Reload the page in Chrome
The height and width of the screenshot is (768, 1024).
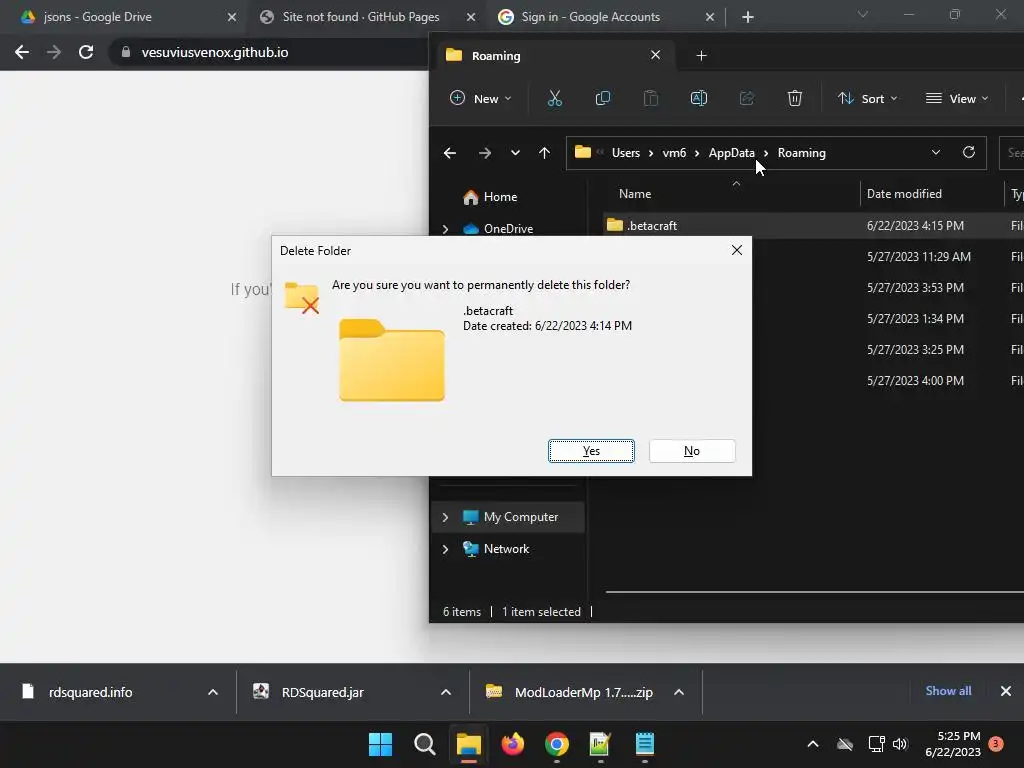(x=86, y=52)
